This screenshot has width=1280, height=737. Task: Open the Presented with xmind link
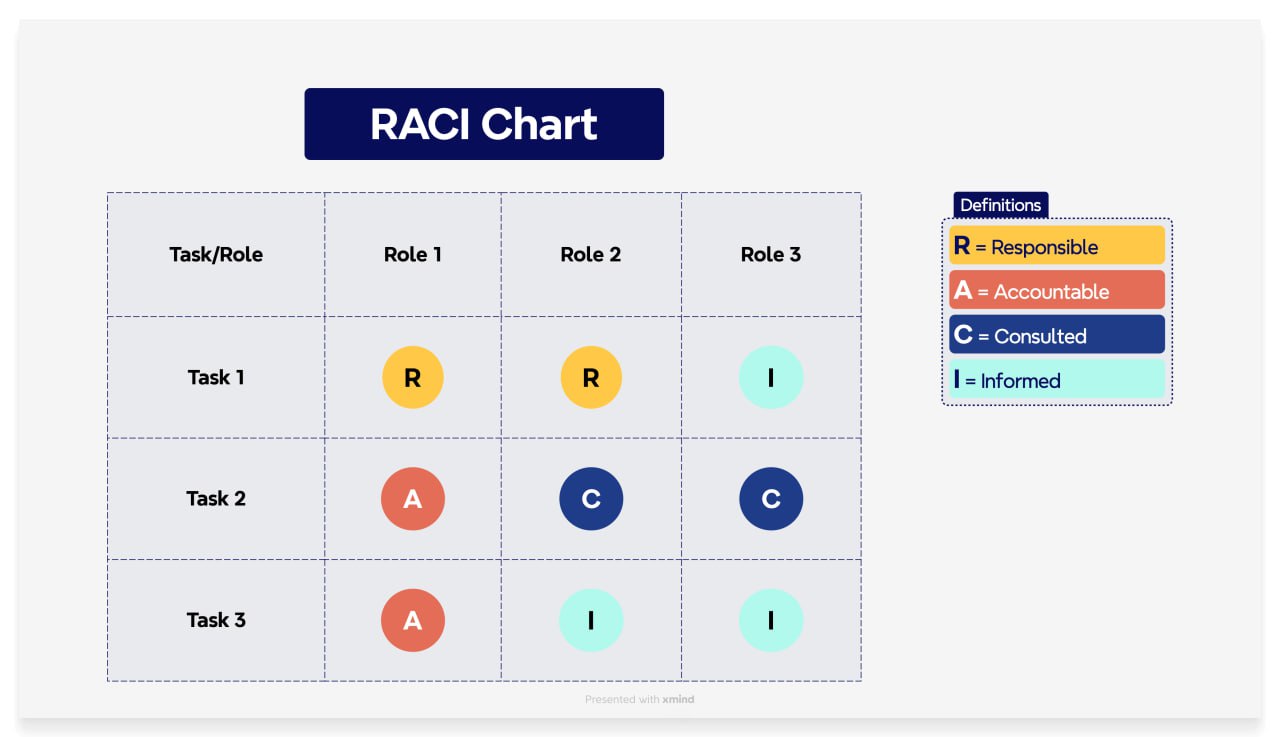(x=639, y=699)
